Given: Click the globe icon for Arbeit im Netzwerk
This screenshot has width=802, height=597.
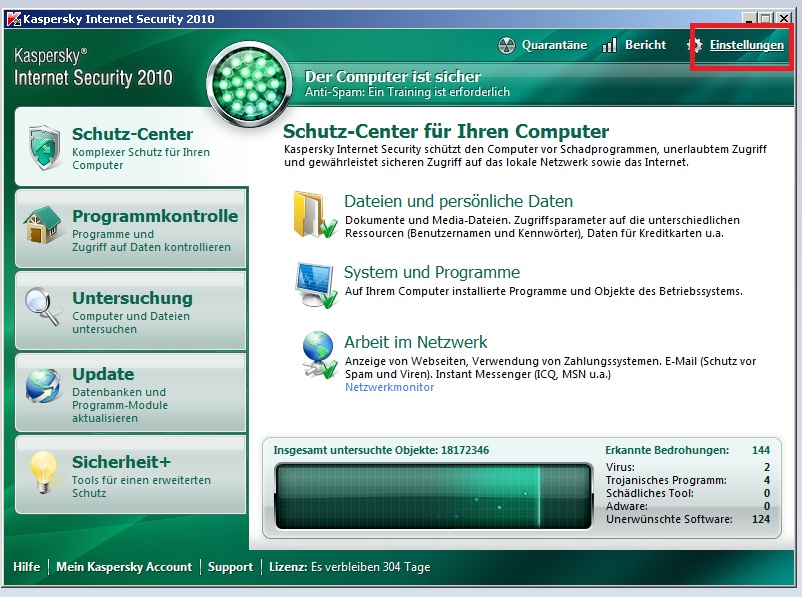Looking at the screenshot, I should click(x=318, y=354).
